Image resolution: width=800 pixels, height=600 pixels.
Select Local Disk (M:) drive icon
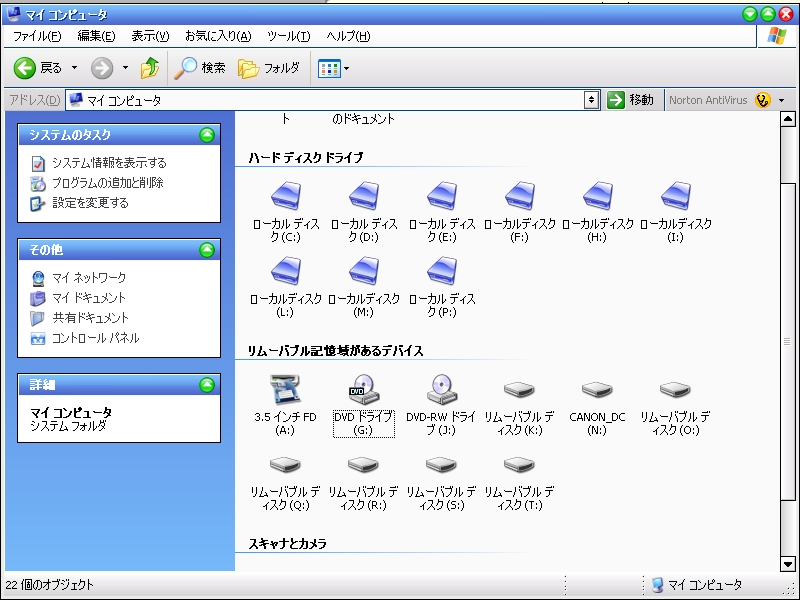click(x=364, y=270)
